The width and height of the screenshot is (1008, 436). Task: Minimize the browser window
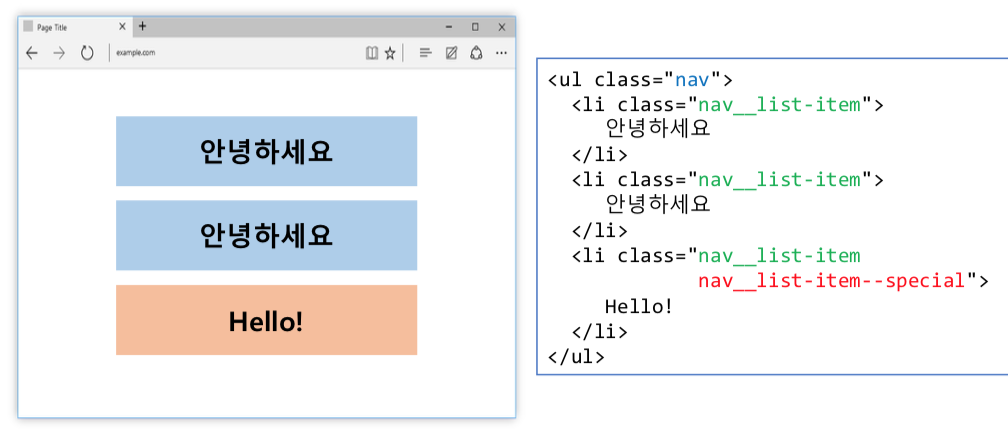(449, 27)
